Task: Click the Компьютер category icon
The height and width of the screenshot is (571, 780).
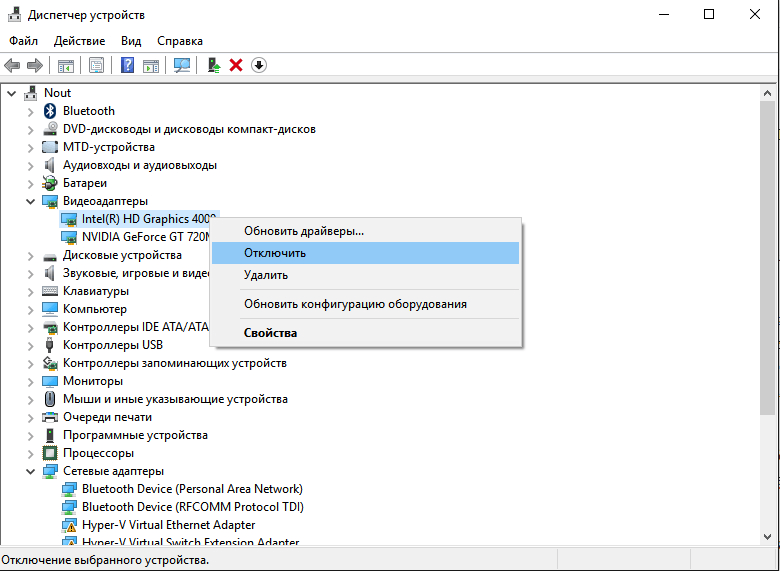Action: [x=50, y=309]
